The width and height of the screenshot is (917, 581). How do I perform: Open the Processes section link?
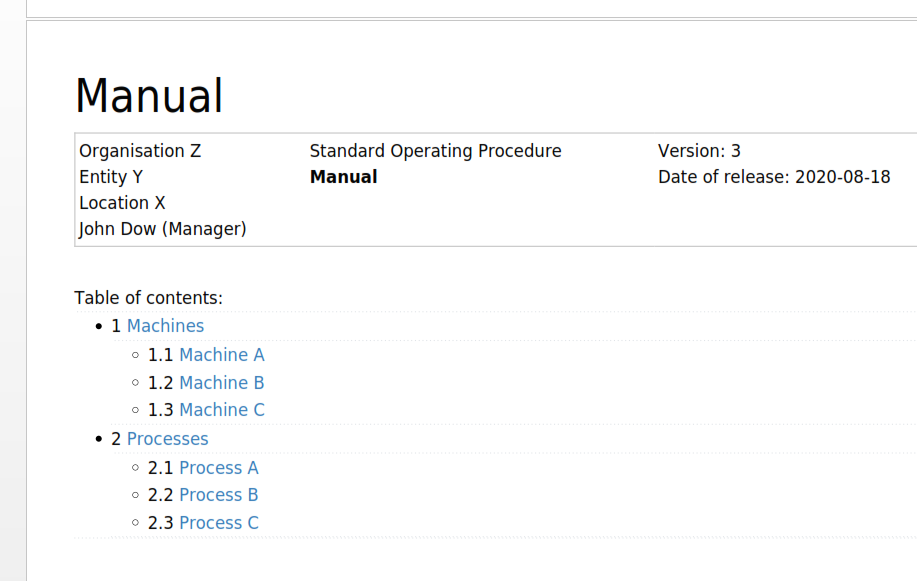pyautogui.click(x=167, y=439)
